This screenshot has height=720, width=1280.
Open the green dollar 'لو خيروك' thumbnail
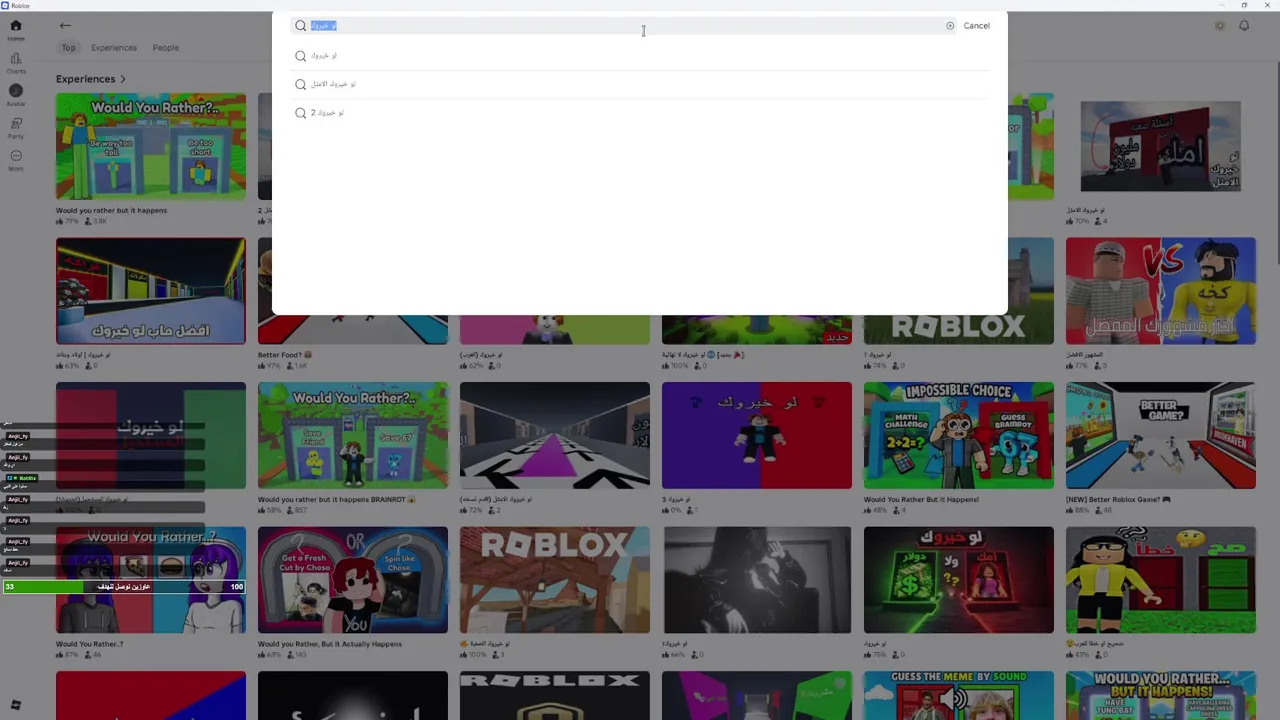[959, 580]
